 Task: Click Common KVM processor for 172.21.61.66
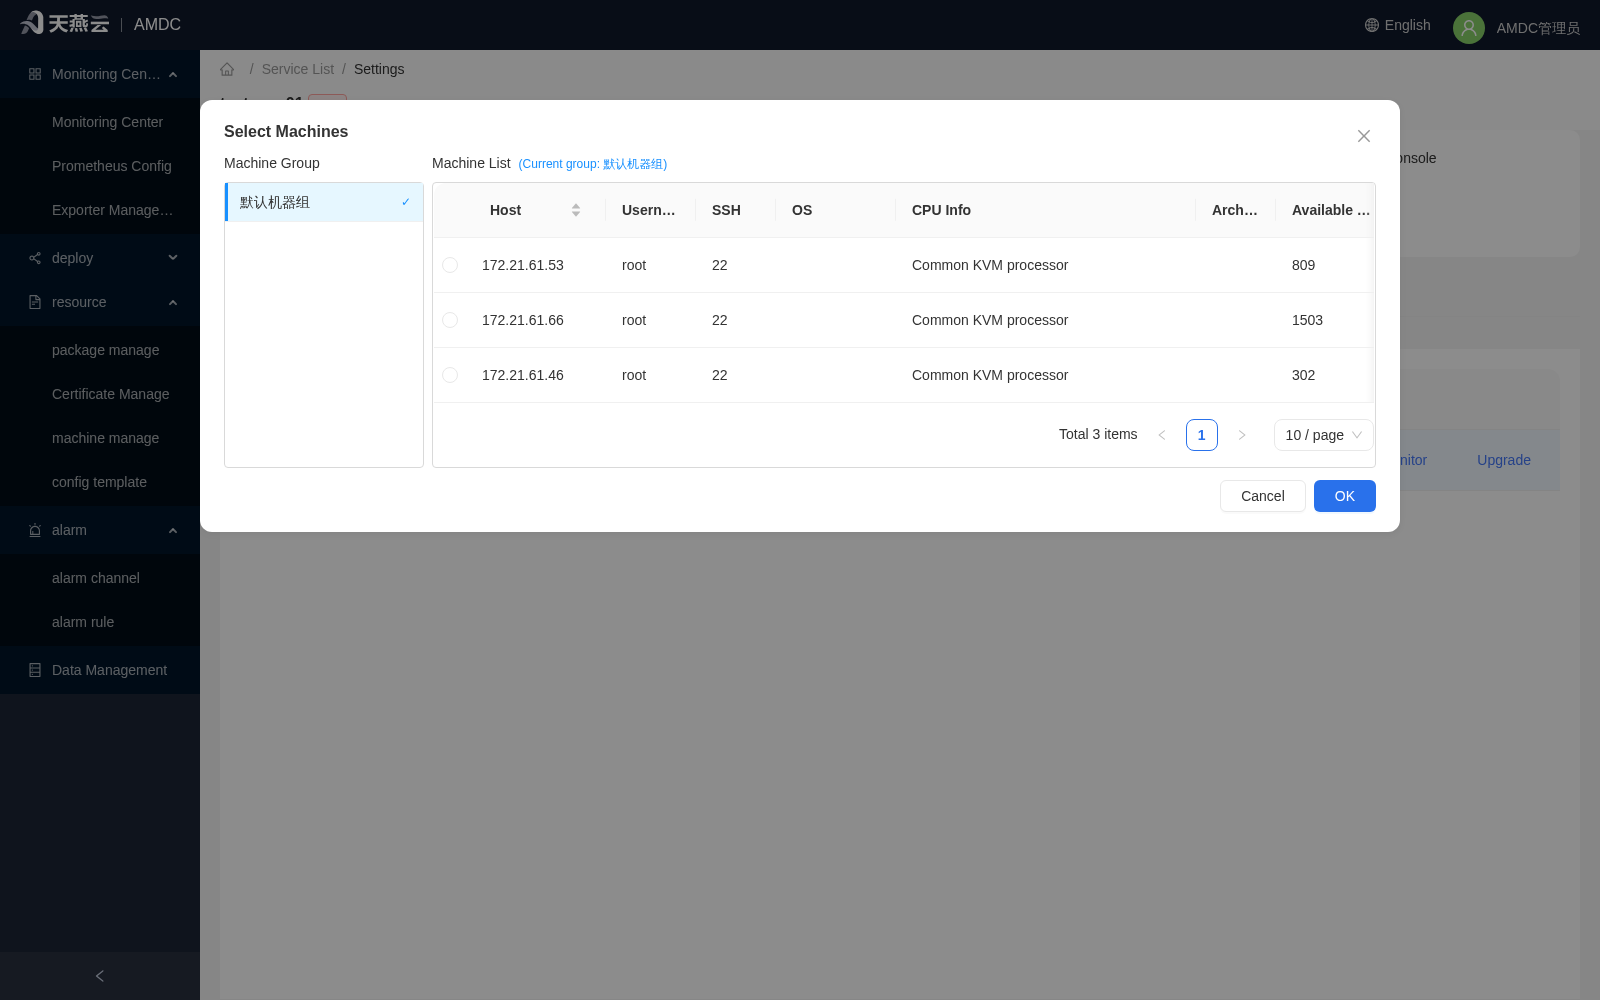click(990, 320)
